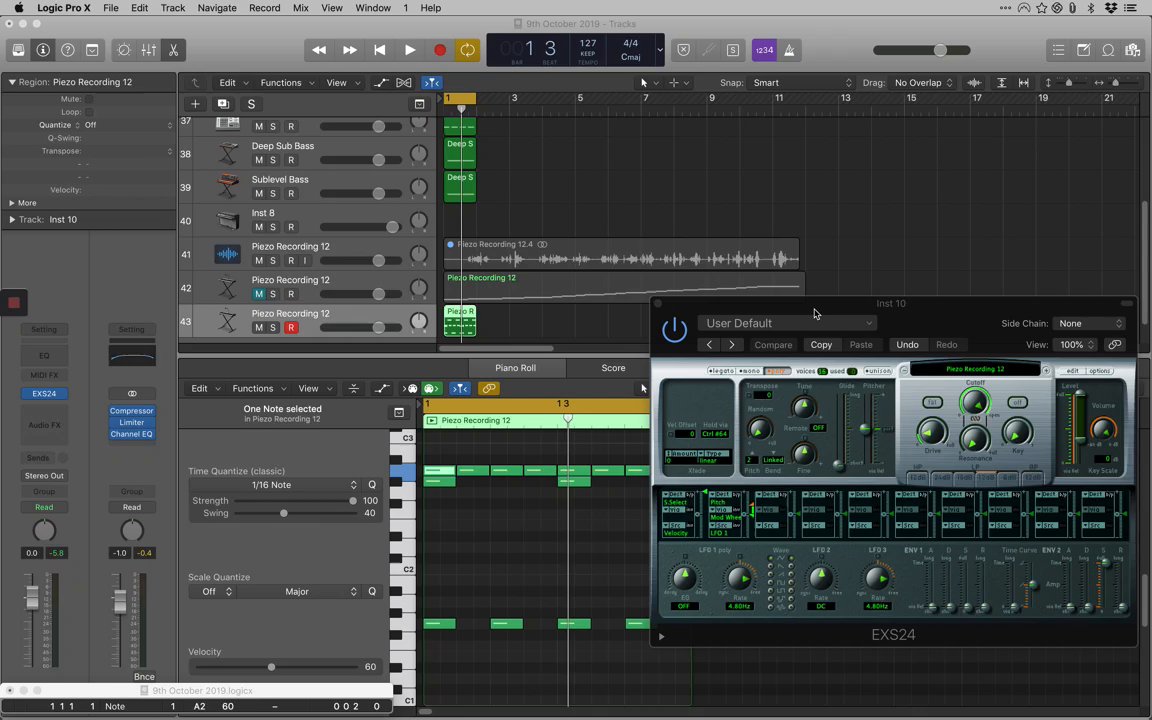This screenshot has height=720, width=1152.
Task: Toggle the Inspector info icon
Action: [x=43, y=50]
